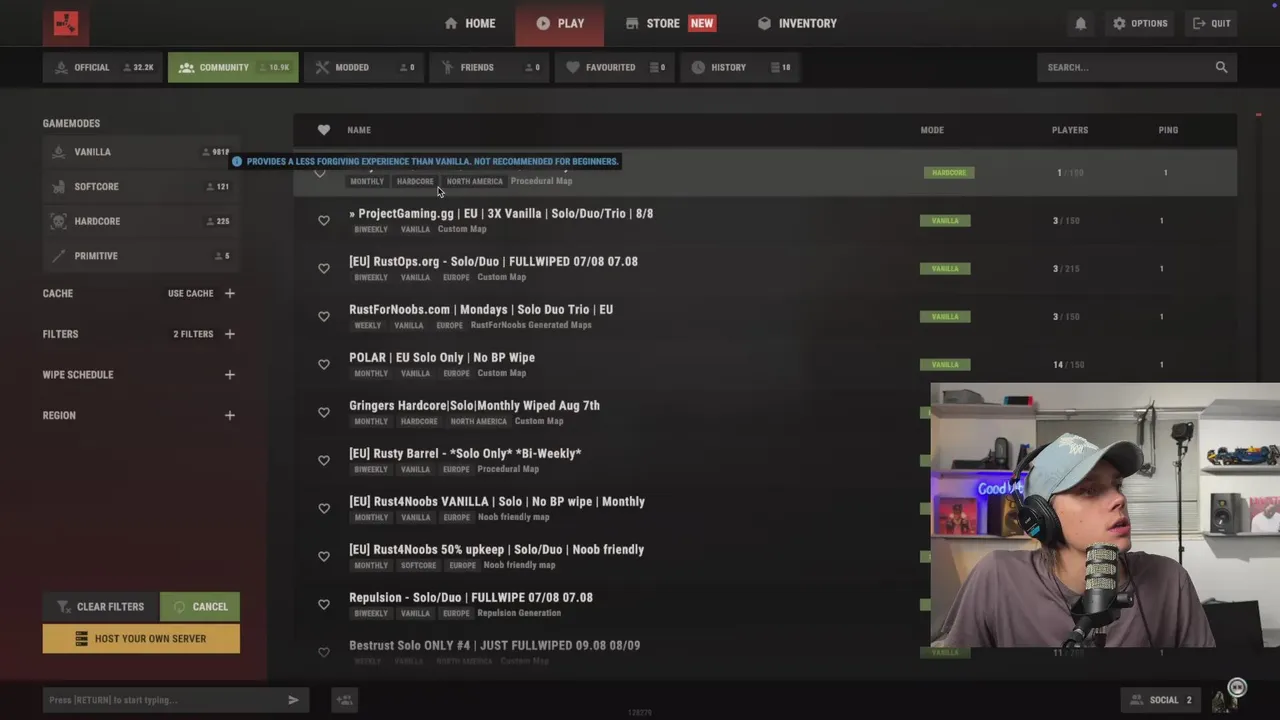The width and height of the screenshot is (1280, 720).
Task: Select Vanilla gamemode filter
Action: (140, 152)
